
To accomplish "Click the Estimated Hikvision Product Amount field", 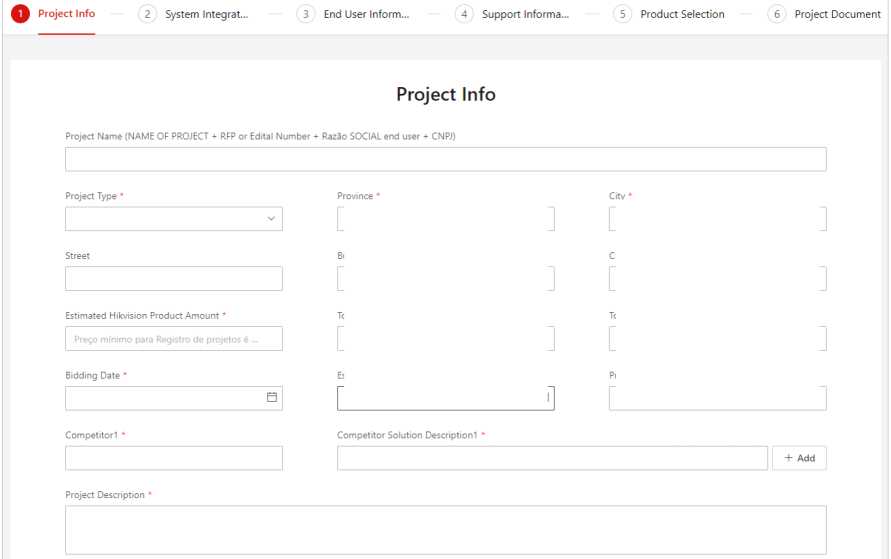I will click(x=173, y=339).
